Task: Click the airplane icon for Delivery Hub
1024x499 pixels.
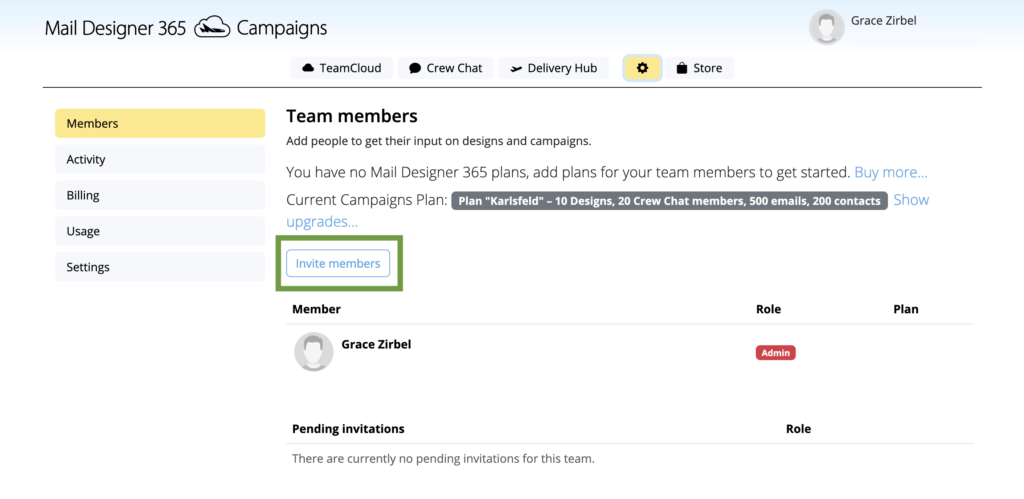Action: (x=516, y=68)
